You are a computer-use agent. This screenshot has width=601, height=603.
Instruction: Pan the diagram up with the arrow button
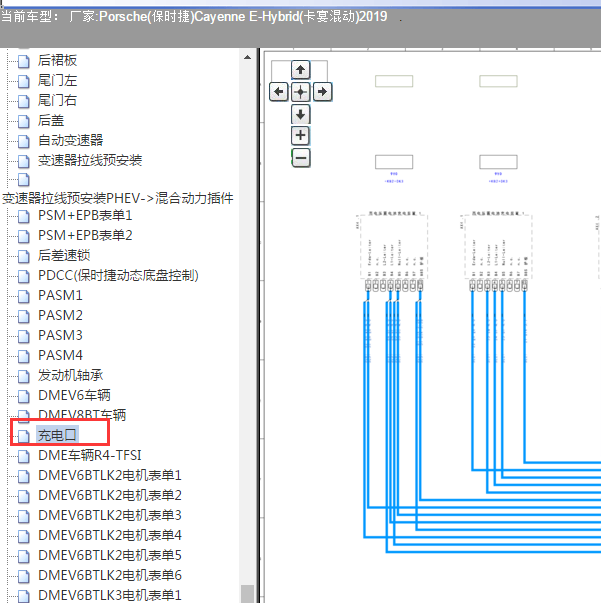point(300,70)
